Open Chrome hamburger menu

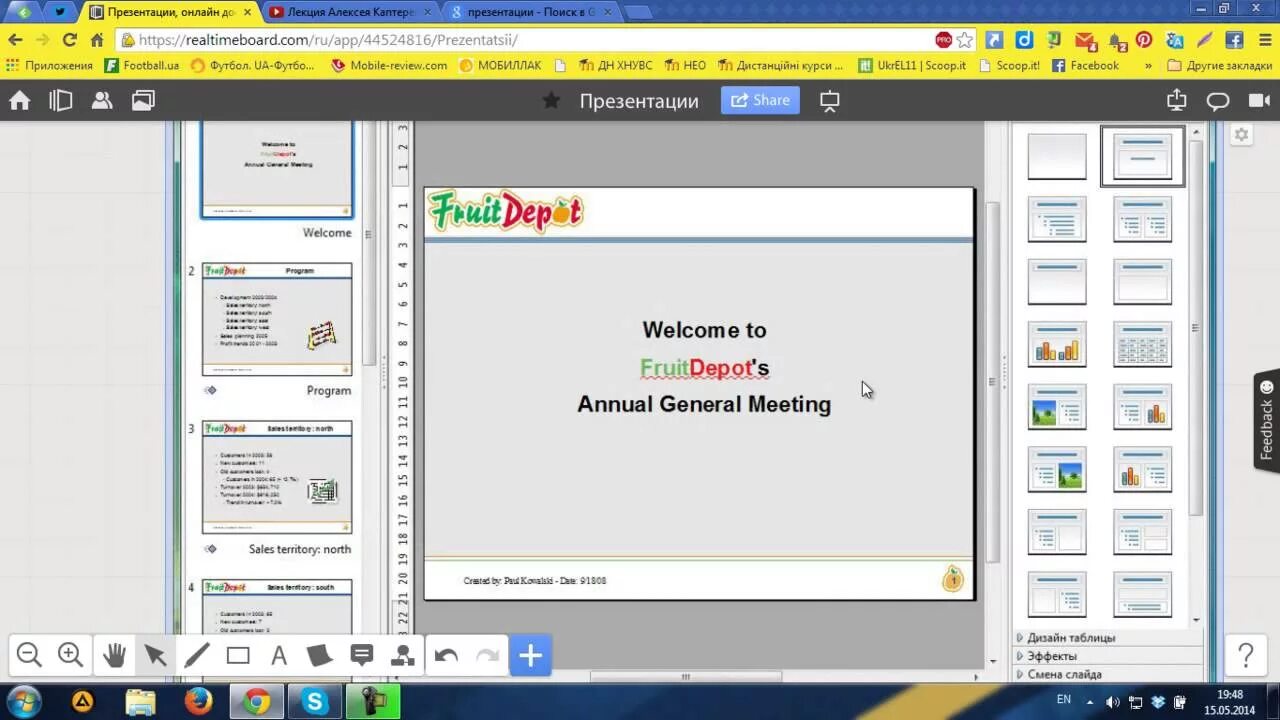tap(1264, 40)
